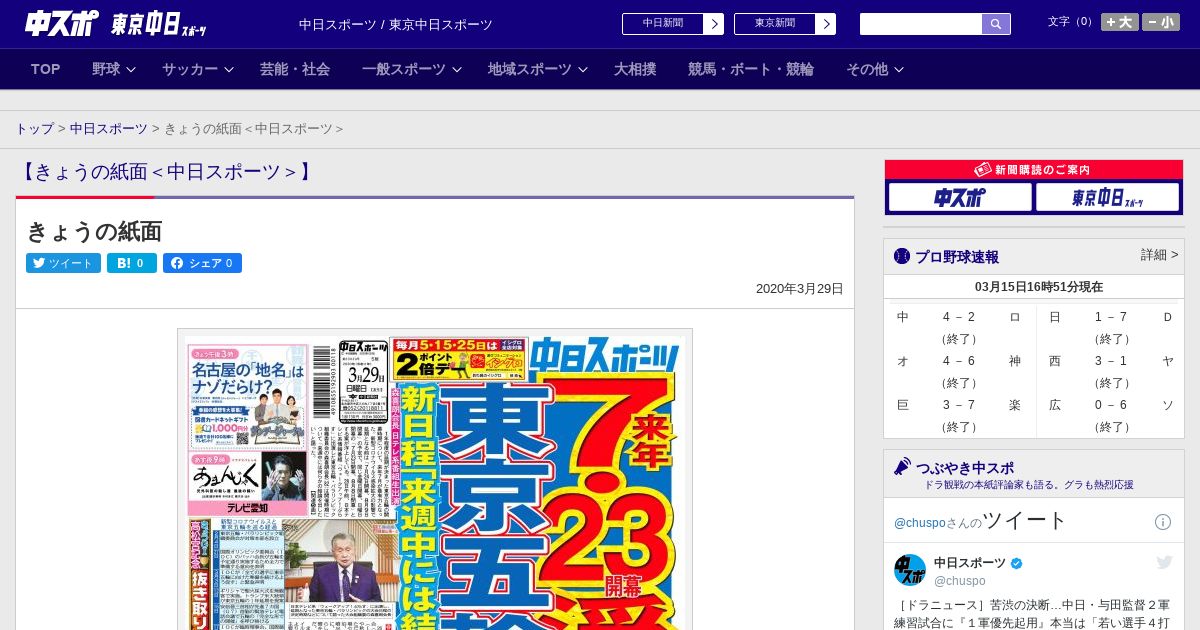The width and height of the screenshot is (1200, 630).
Task: Click the megaphone icon by つぶやき中スポ
Action: (x=902, y=467)
